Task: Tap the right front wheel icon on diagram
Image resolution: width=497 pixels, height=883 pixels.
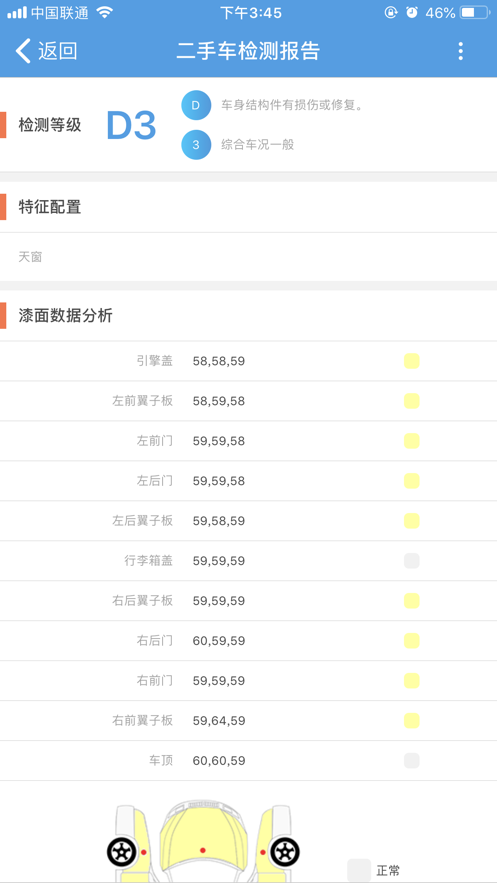Action: click(x=284, y=852)
